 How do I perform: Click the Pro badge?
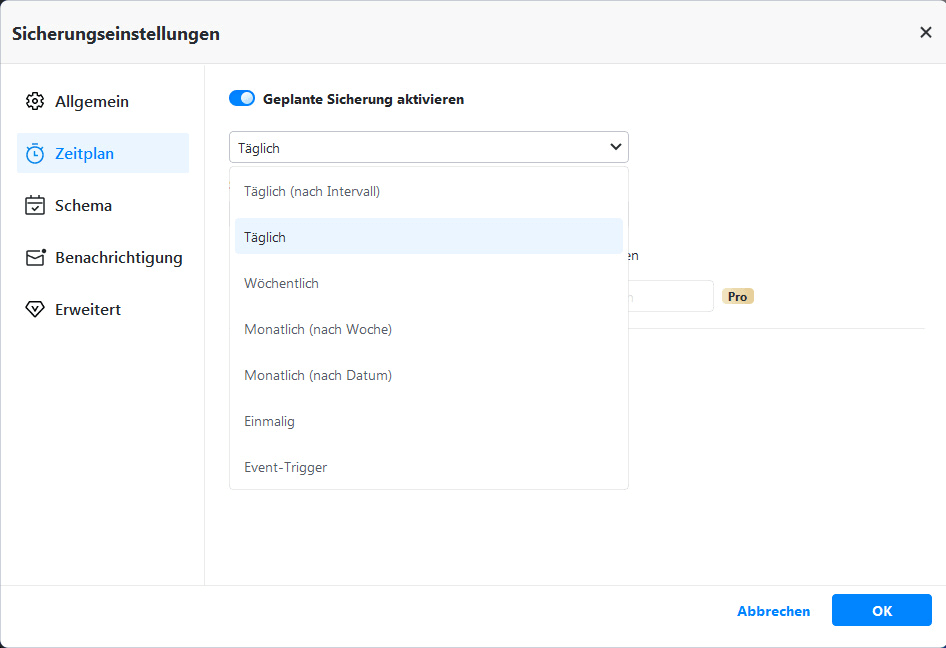[738, 297]
